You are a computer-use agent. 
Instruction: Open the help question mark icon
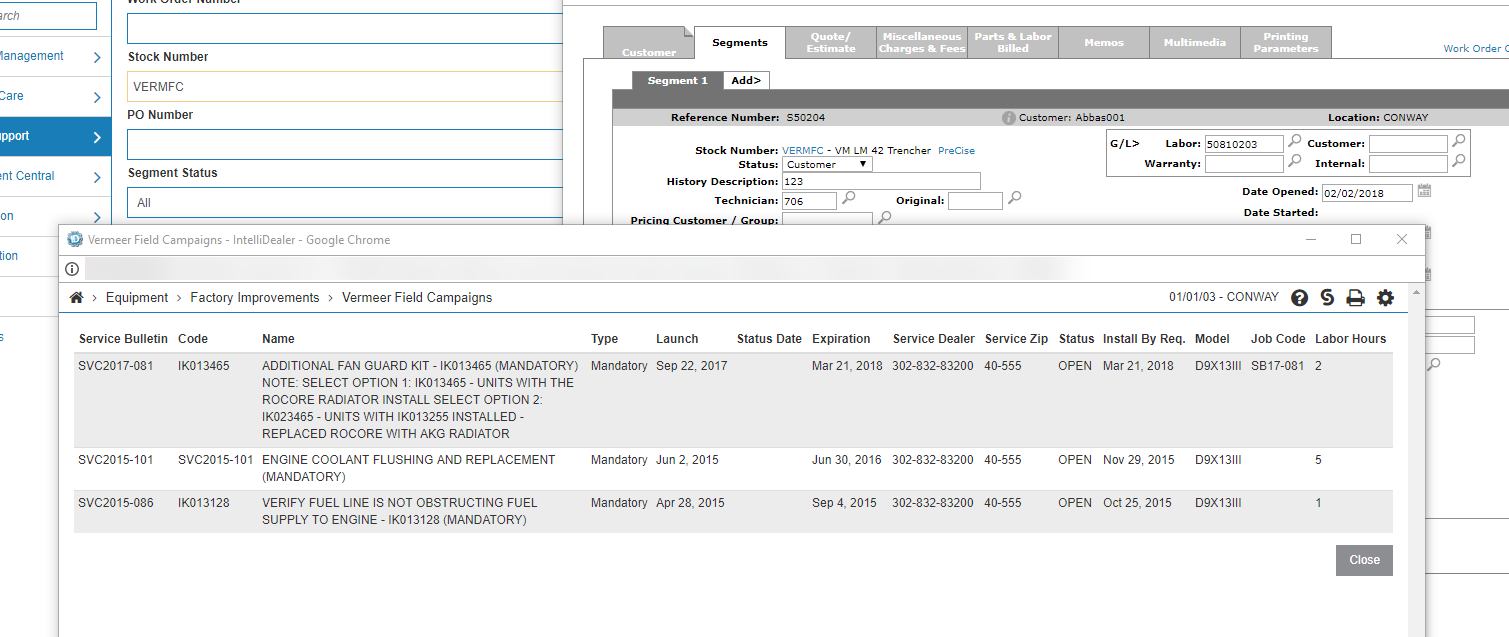click(x=1299, y=298)
